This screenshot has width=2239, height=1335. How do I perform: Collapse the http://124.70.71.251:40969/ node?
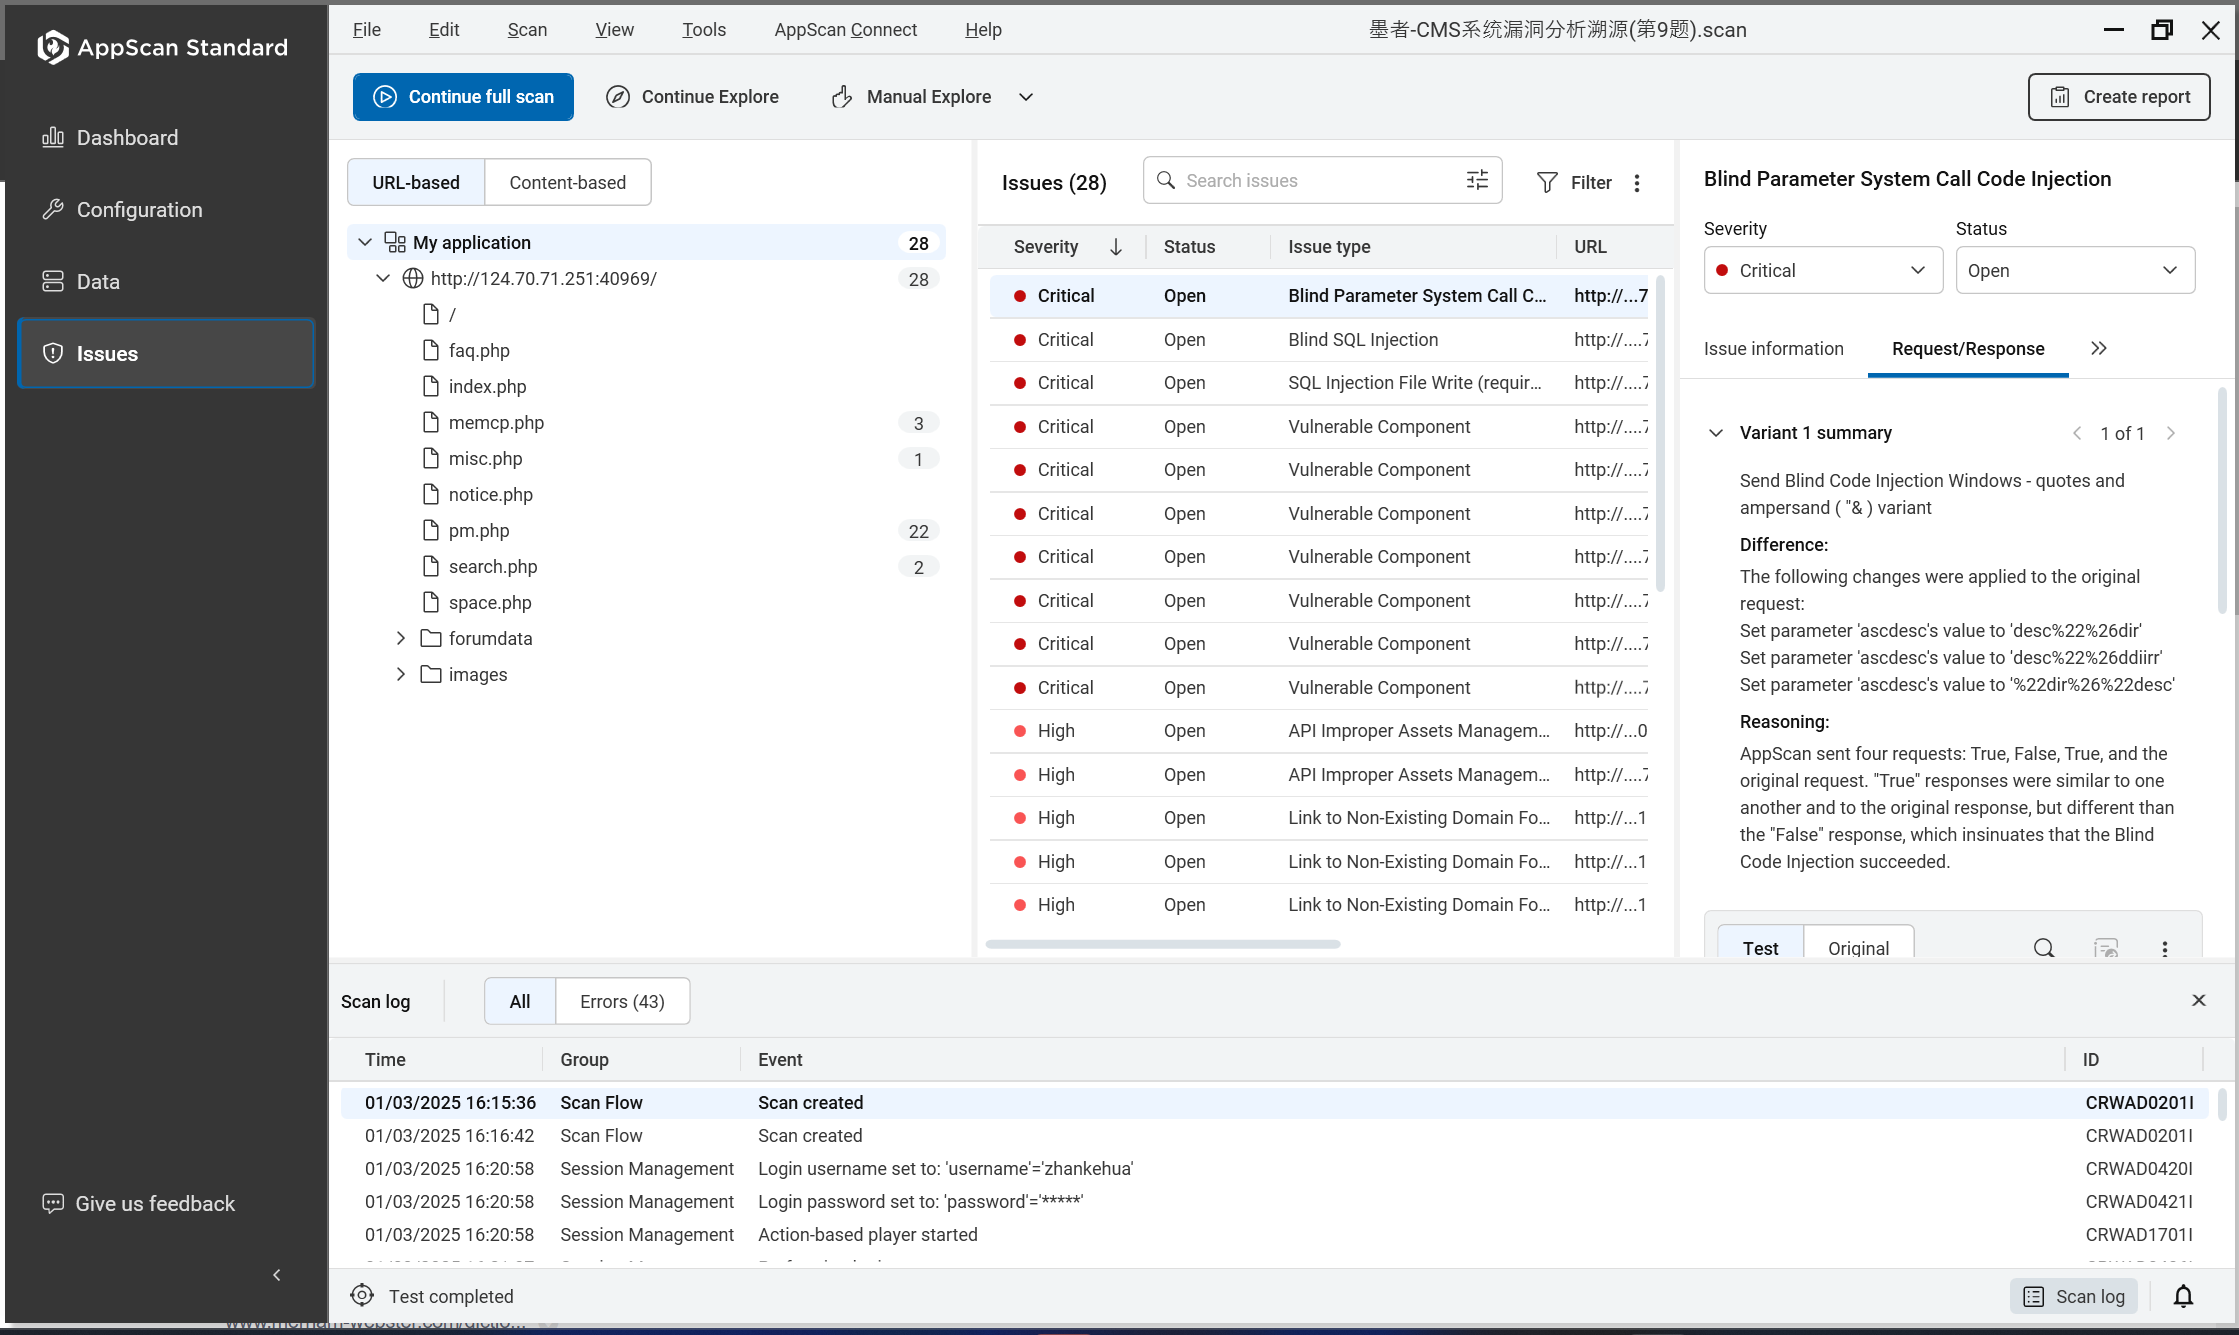coord(383,278)
